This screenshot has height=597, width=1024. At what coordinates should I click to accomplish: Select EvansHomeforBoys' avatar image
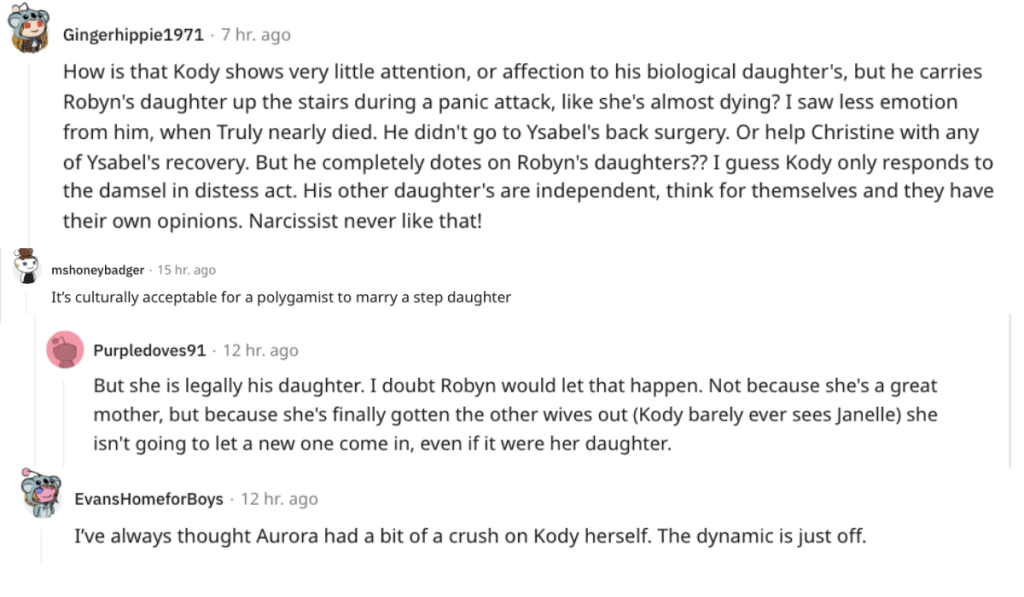[x=41, y=497]
